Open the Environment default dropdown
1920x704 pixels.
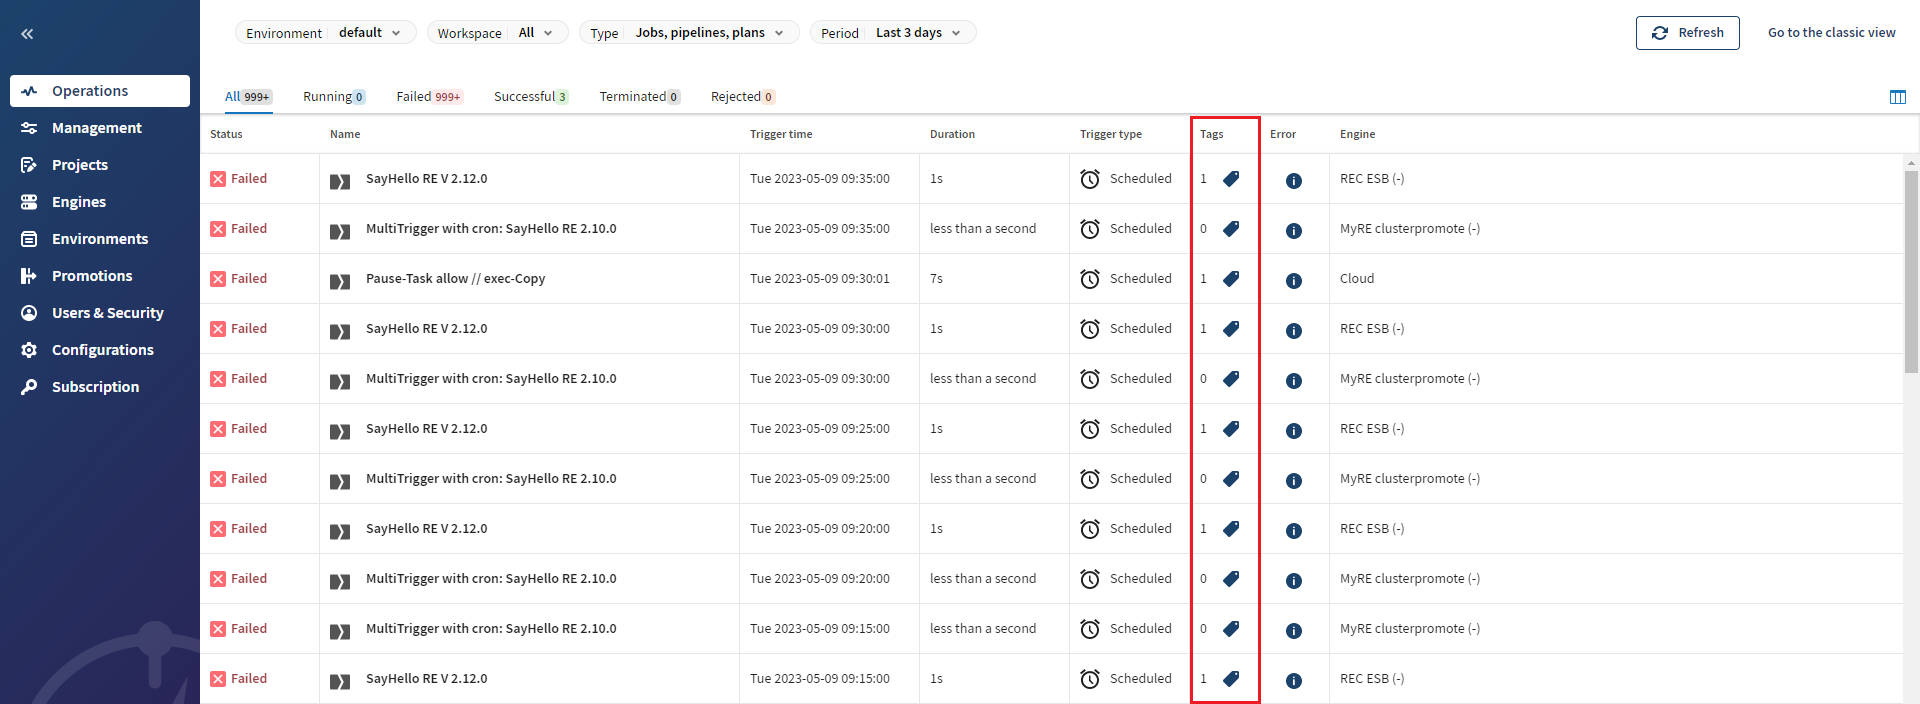click(x=325, y=33)
